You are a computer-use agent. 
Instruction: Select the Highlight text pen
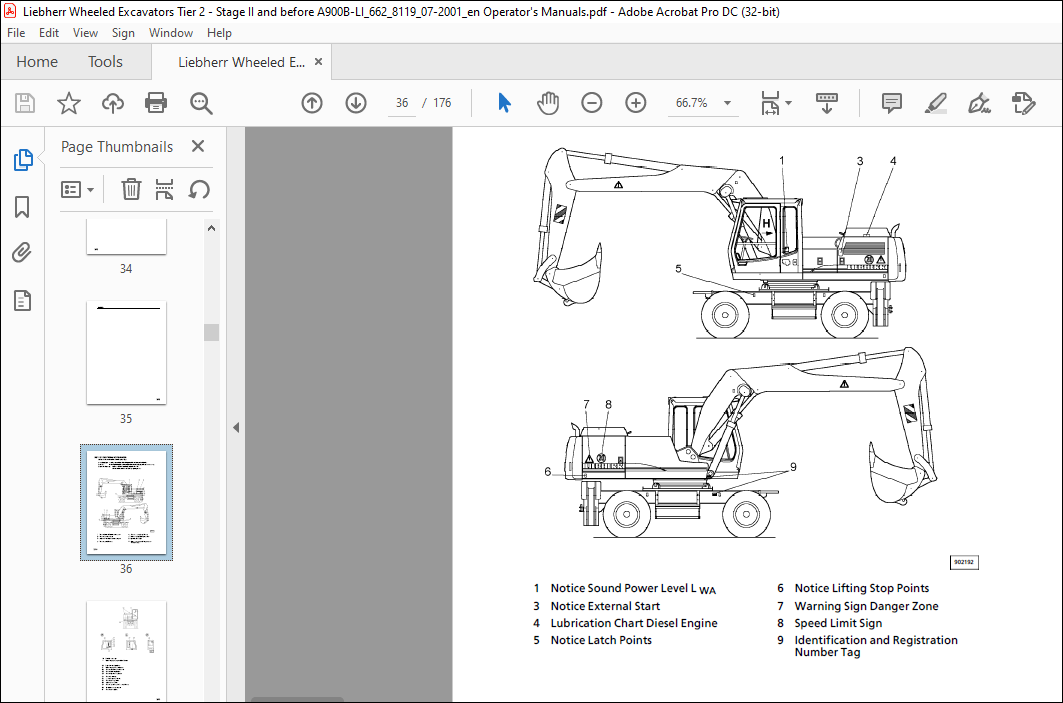point(936,103)
